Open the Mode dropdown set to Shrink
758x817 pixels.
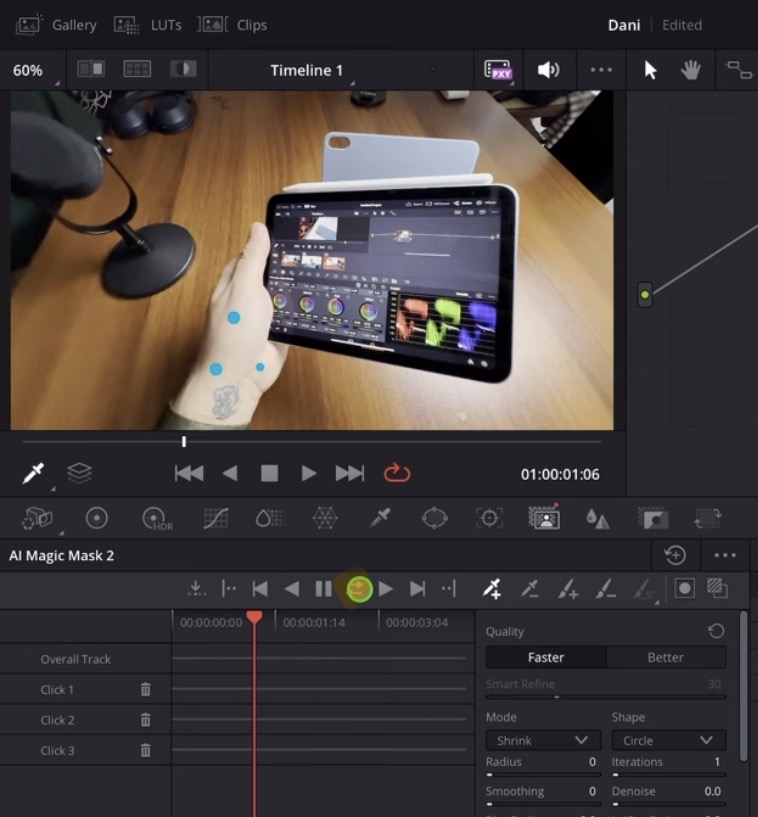pos(541,740)
